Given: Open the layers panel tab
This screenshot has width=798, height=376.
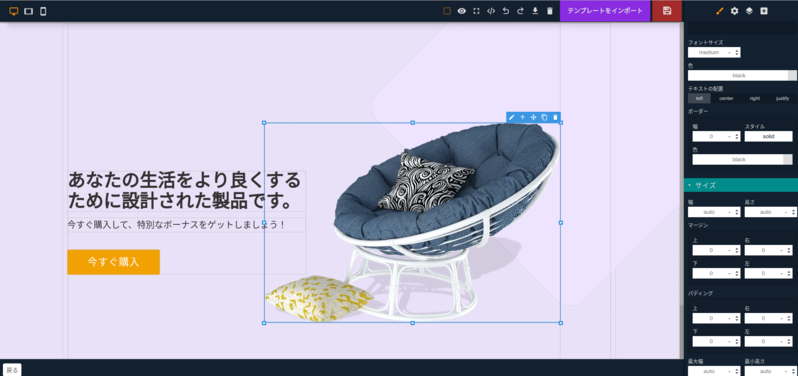Looking at the screenshot, I should [x=749, y=11].
